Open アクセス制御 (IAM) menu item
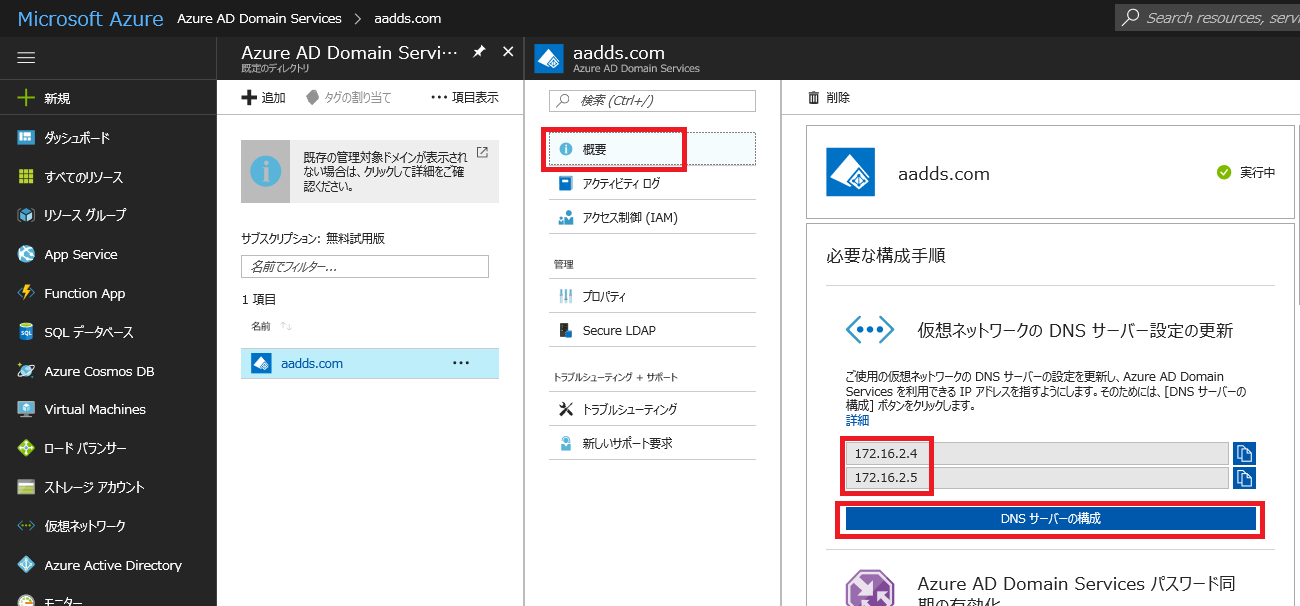1300x606 pixels. point(652,217)
